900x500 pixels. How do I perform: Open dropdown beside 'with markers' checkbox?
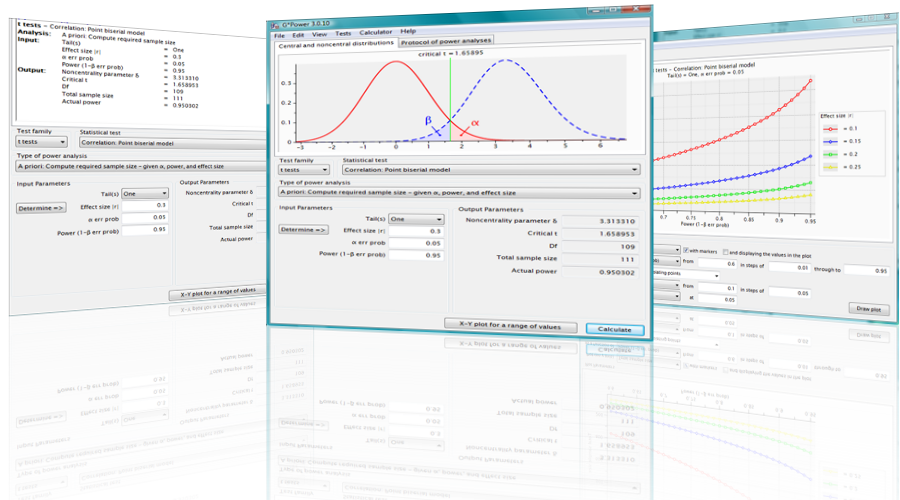coord(667,250)
